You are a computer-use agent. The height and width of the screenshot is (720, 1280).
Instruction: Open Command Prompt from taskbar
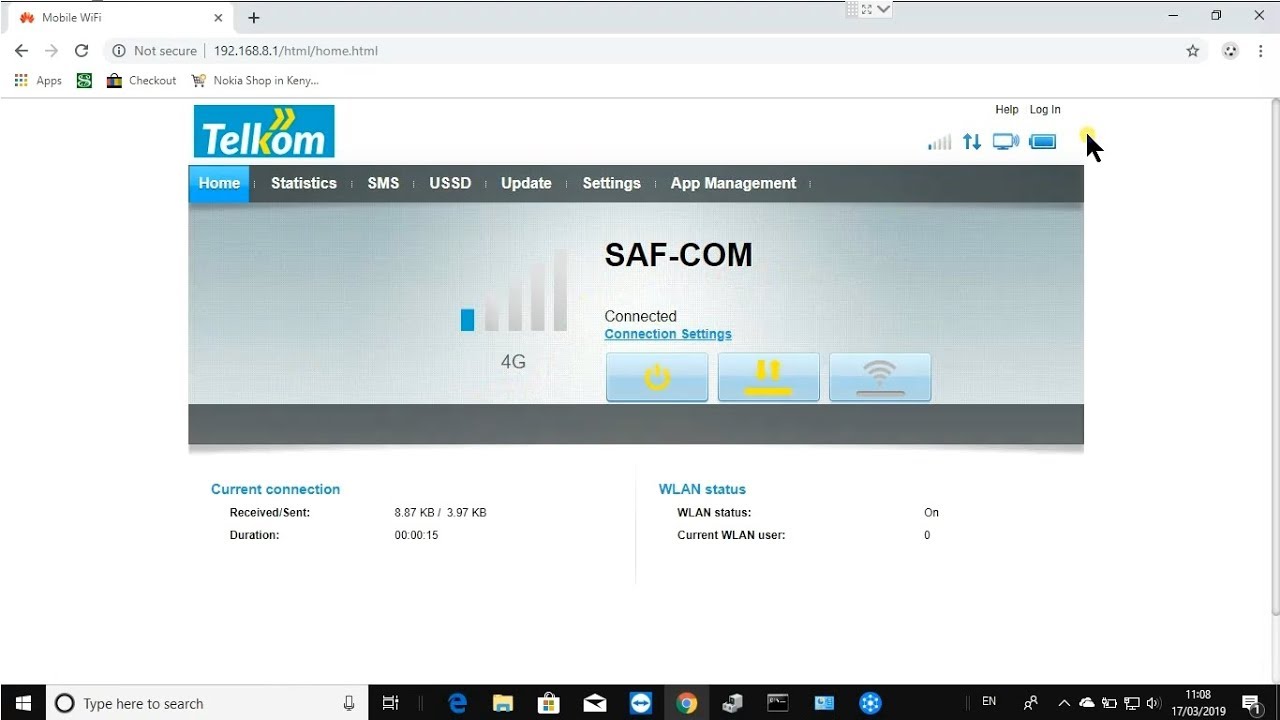tap(778, 703)
